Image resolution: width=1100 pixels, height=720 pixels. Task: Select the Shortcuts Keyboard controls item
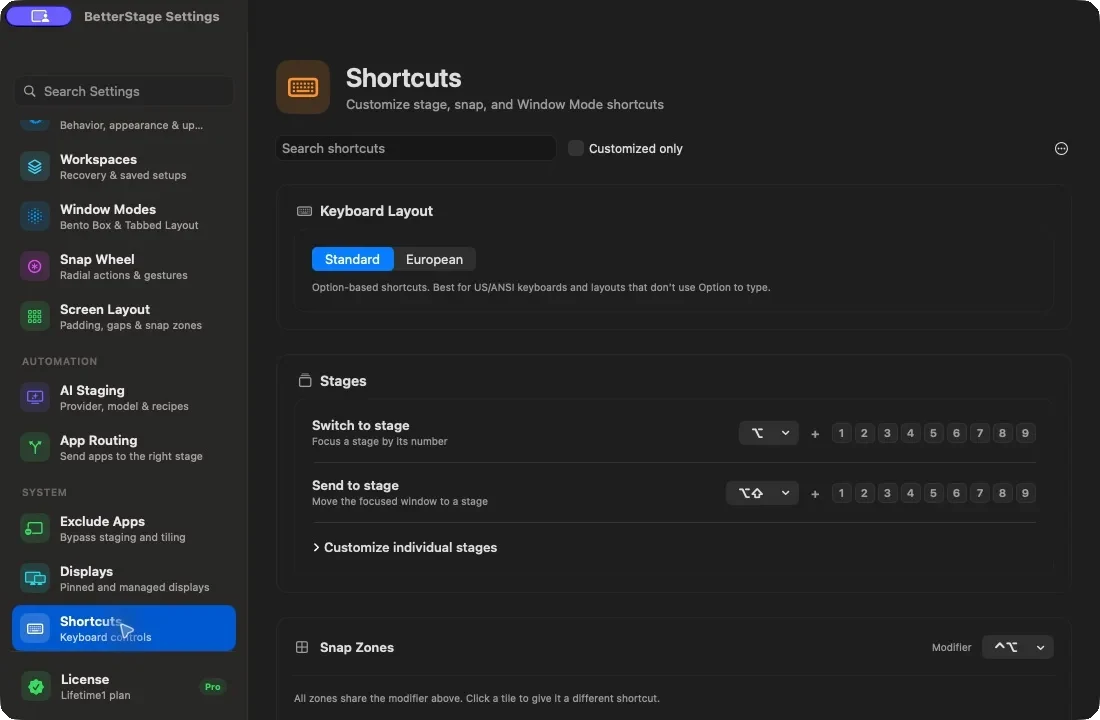click(x=123, y=628)
